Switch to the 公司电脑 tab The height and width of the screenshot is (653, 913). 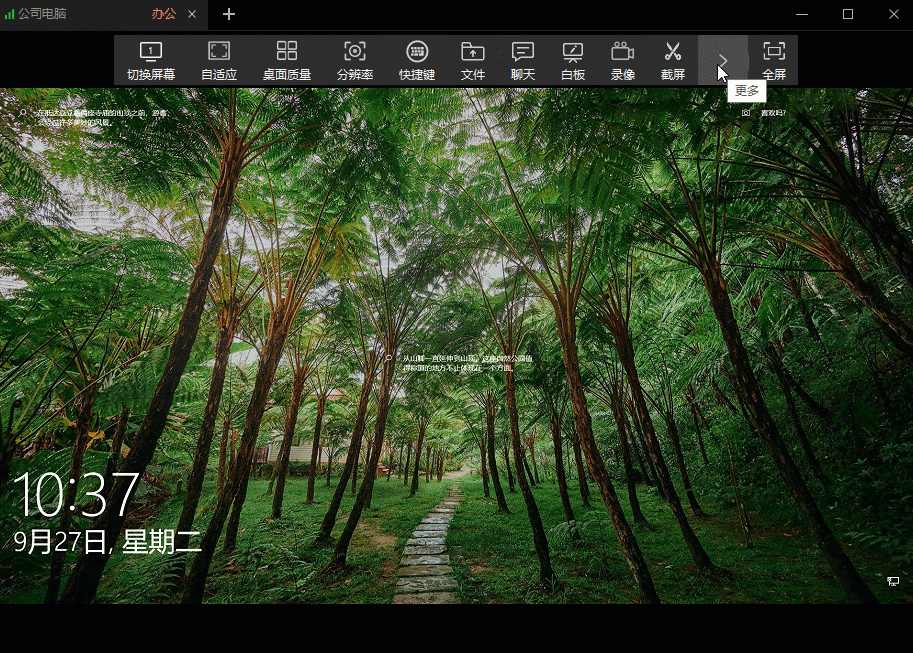(43, 14)
